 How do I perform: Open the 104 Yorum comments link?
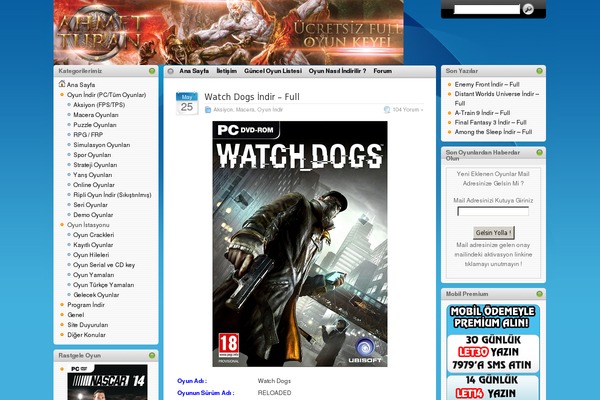[408, 110]
